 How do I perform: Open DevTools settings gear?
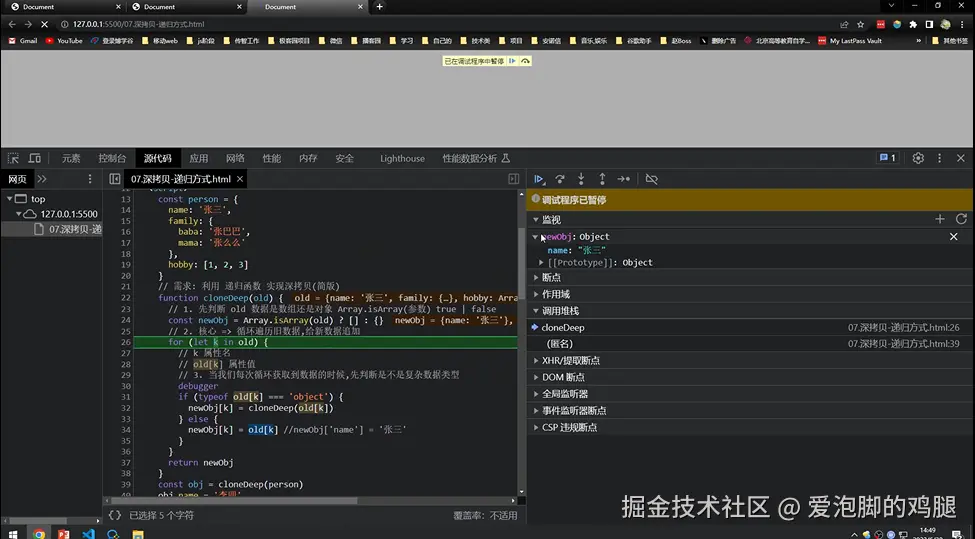click(918, 158)
